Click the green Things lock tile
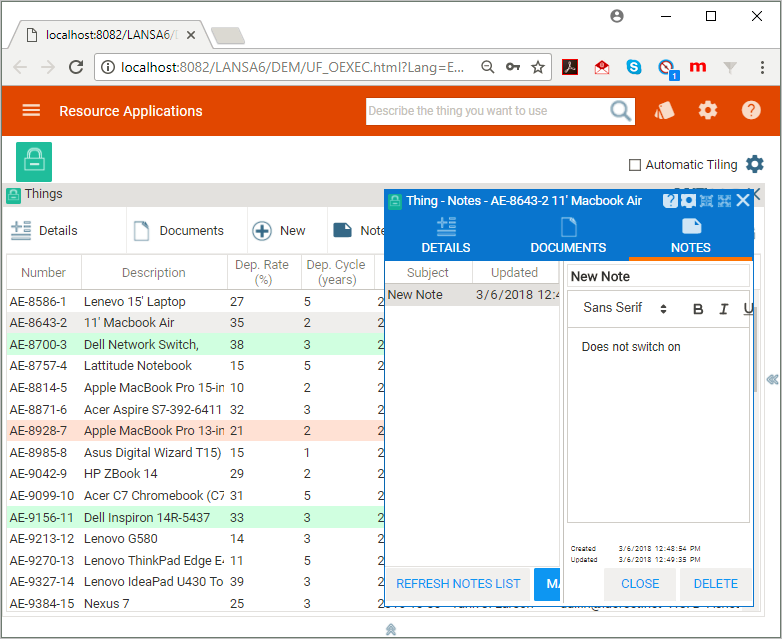Image resolution: width=782 pixels, height=639 pixels. (x=34, y=162)
